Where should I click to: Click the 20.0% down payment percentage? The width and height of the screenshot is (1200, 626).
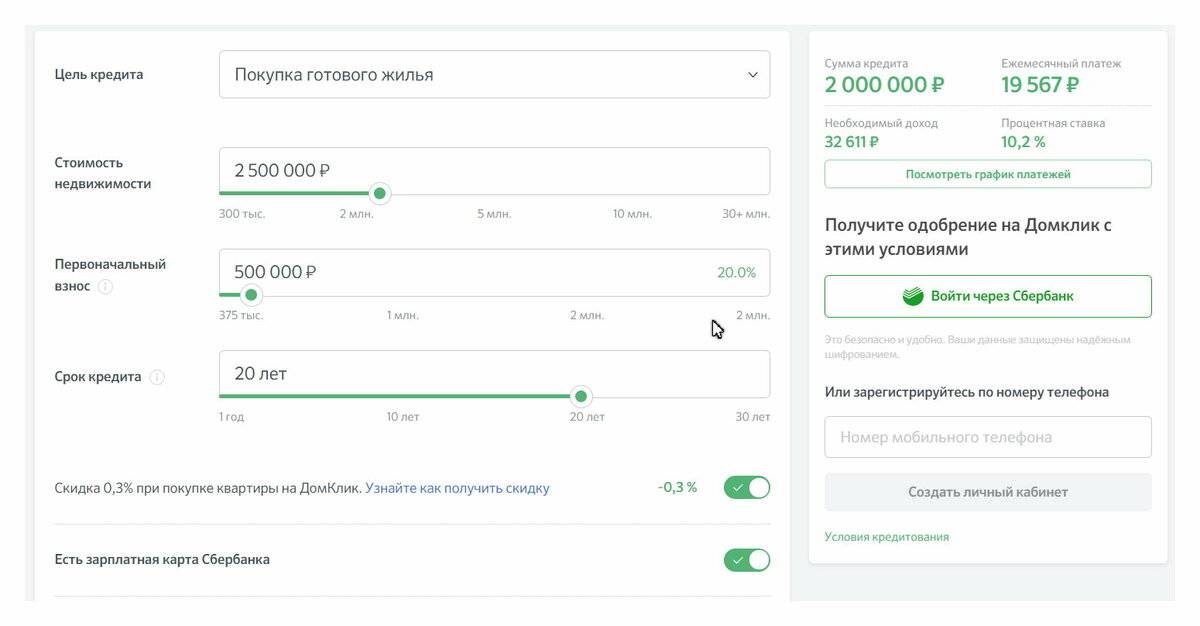(x=737, y=272)
